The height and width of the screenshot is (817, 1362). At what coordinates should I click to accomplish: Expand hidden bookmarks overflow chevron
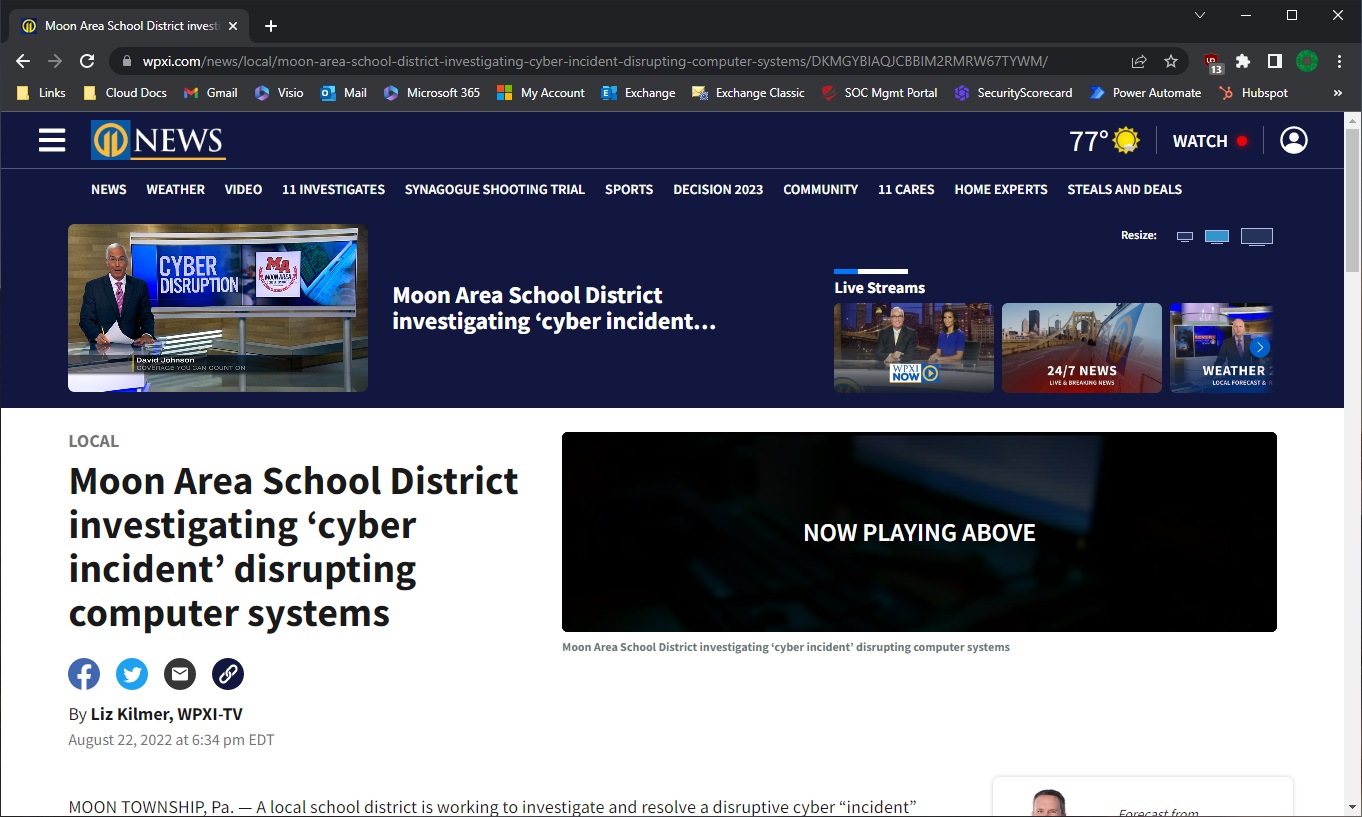click(1338, 93)
